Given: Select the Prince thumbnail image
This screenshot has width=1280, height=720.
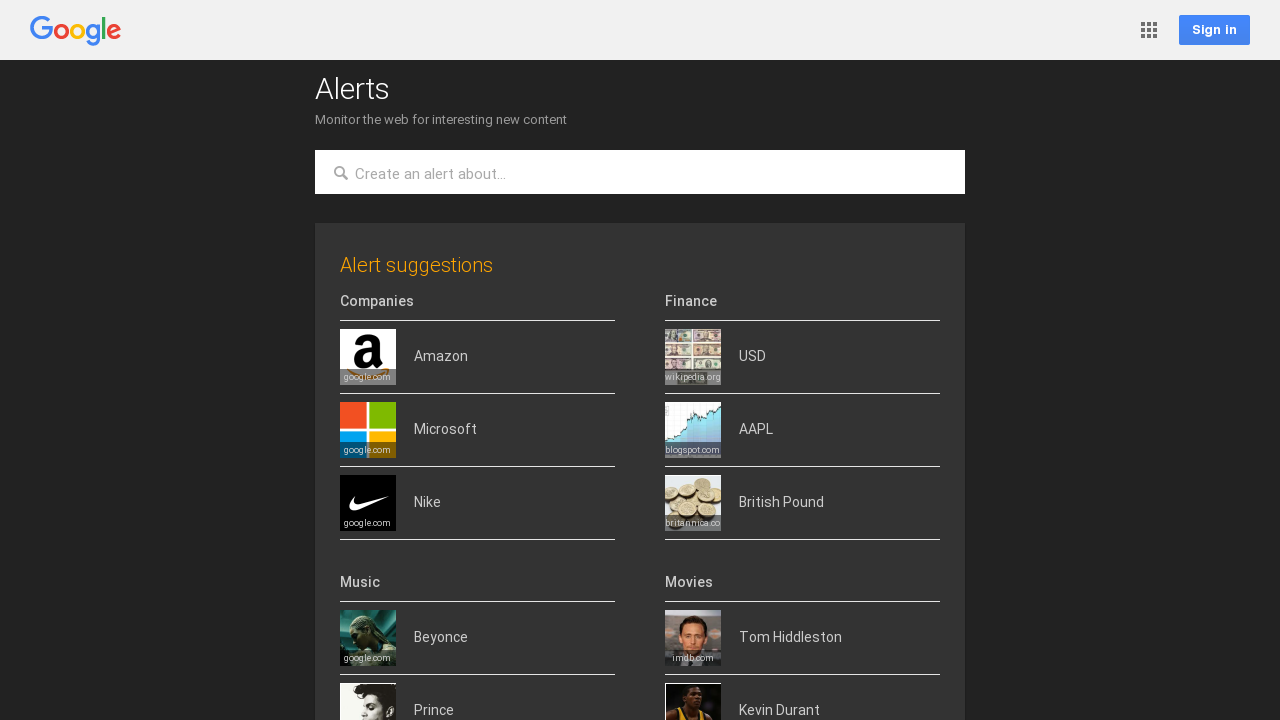Looking at the screenshot, I should point(368,702).
